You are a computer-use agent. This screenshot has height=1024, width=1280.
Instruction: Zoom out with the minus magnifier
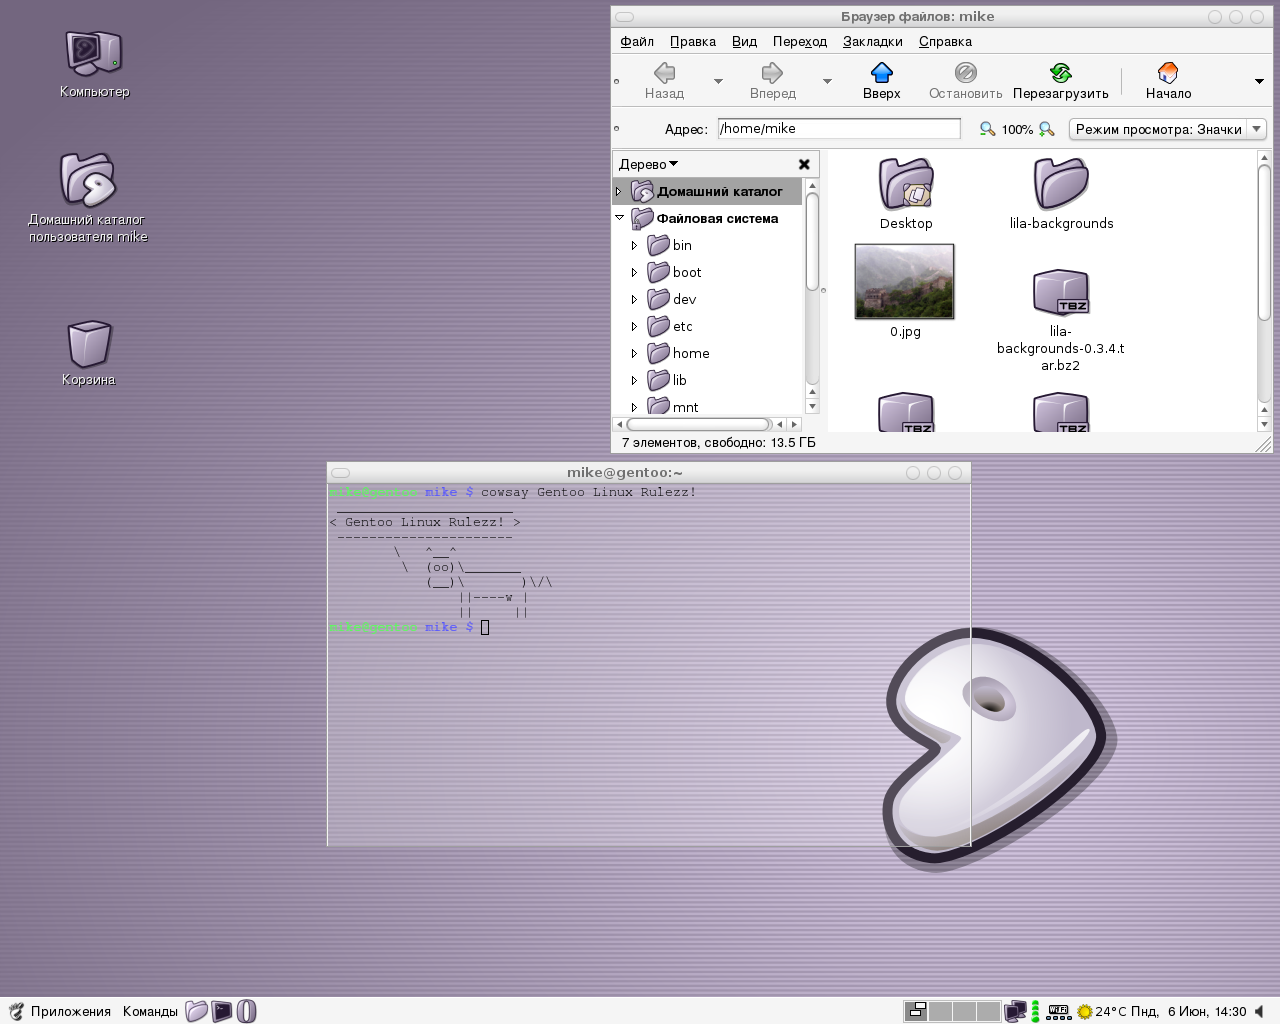[987, 129]
